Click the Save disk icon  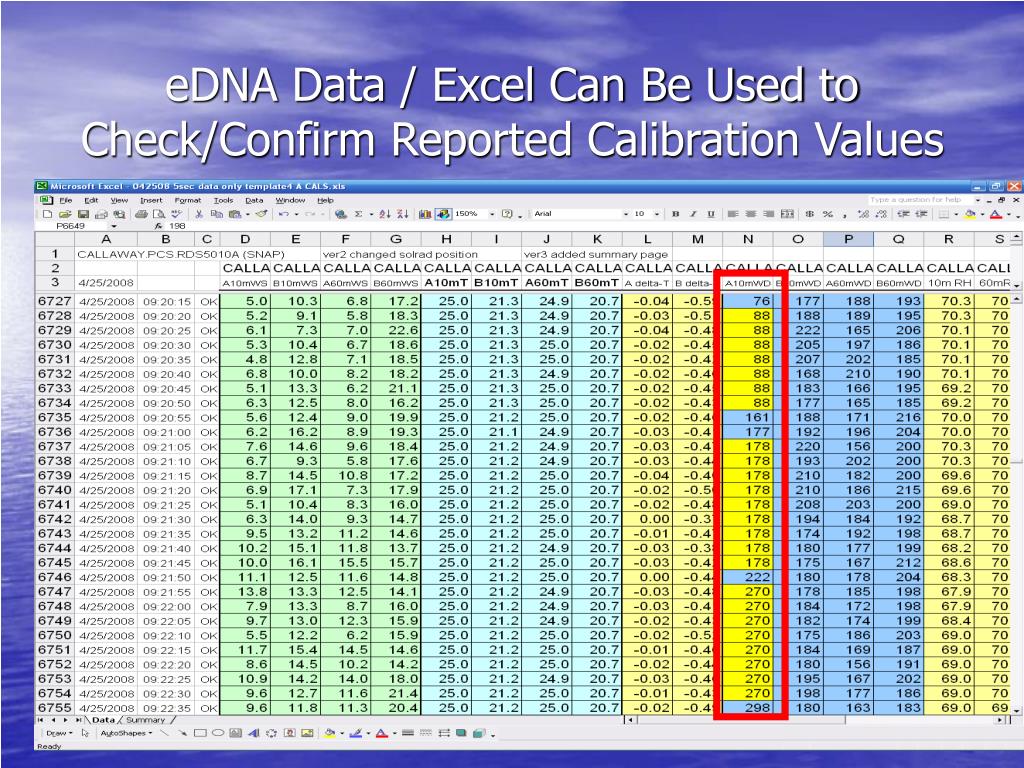click(x=83, y=214)
